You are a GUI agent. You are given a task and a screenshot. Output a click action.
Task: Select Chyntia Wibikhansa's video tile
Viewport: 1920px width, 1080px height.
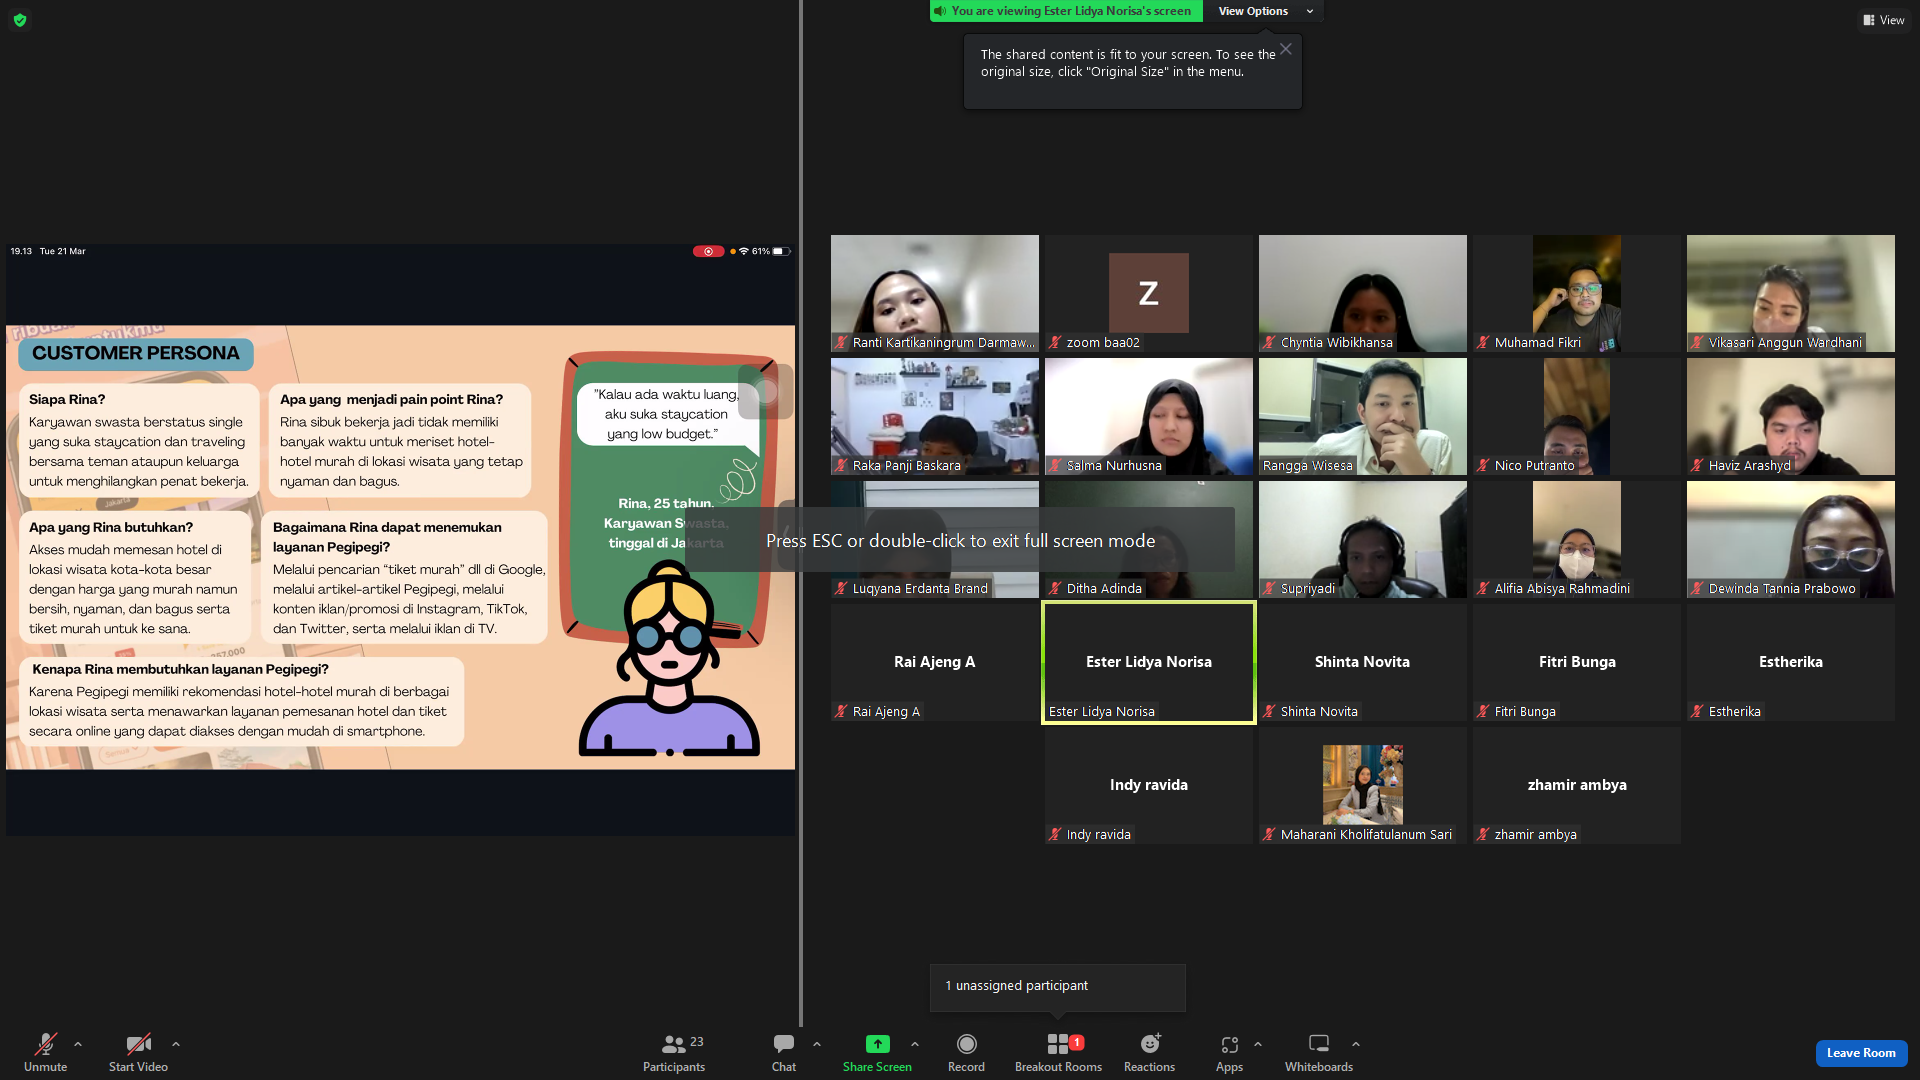click(1363, 293)
